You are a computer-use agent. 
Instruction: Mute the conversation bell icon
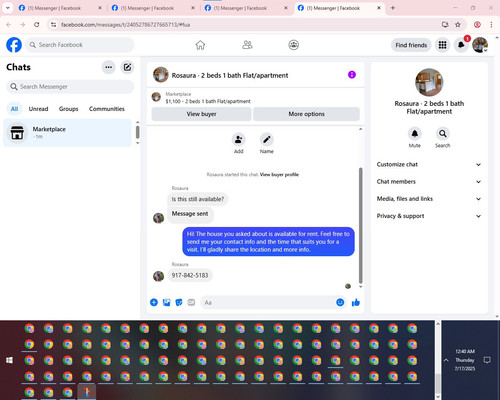pyautogui.click(x=415, y=134)
